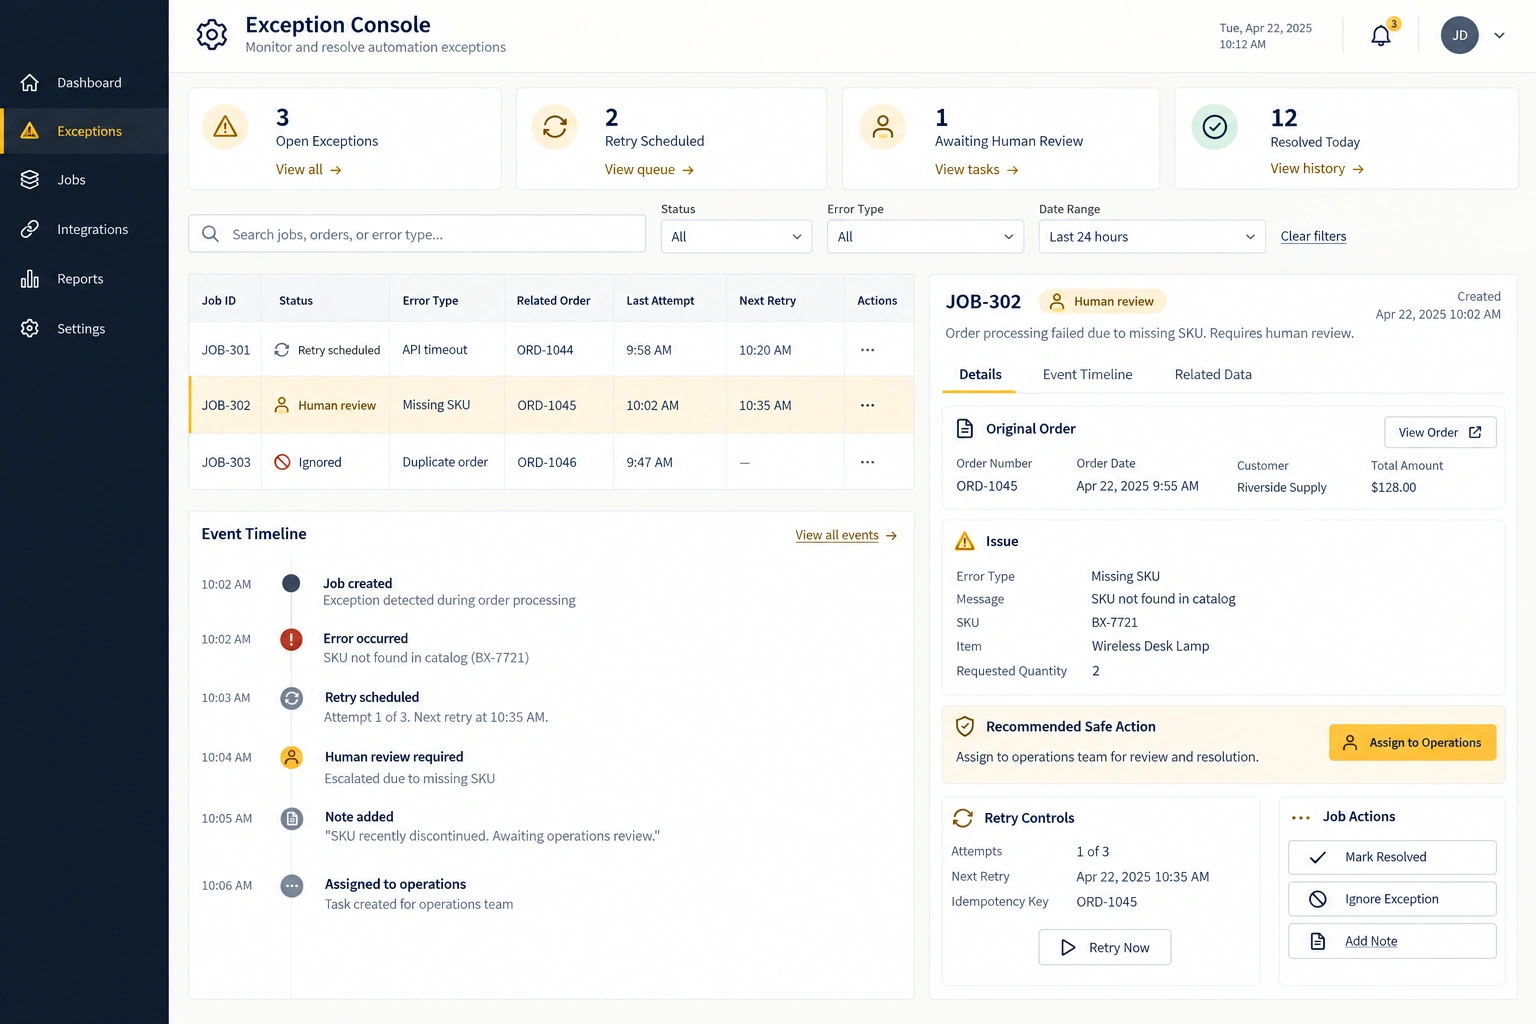Screen dimensions: 1536x1024
Task: Click the Retry Now button
Action: point(1105,947)
